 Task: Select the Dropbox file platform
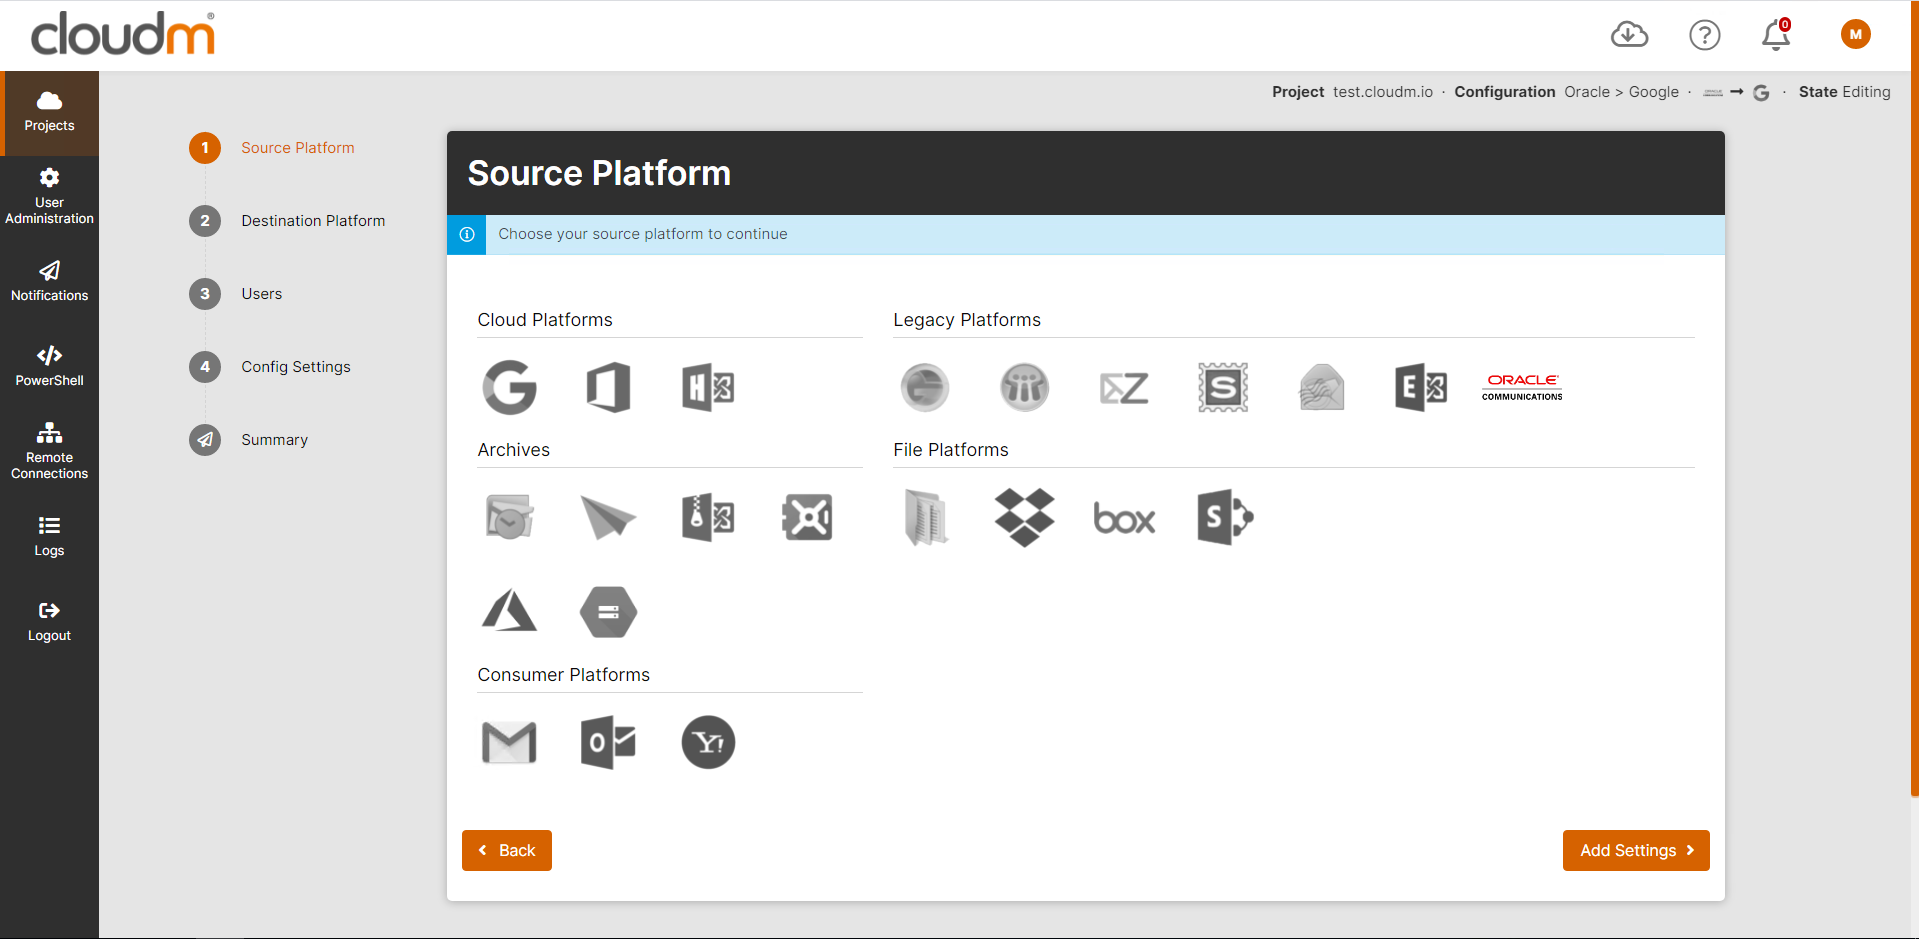coord(1024,517)
